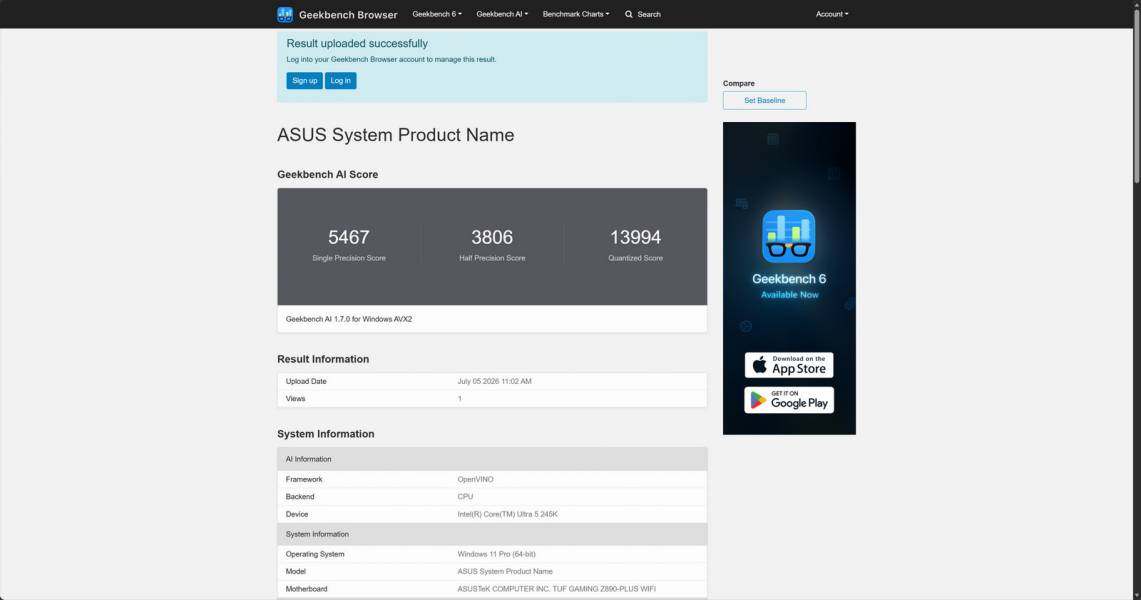Open the Geekbench AI dropdown menu
Viewport: 1141px width, 600px height.
502,15
